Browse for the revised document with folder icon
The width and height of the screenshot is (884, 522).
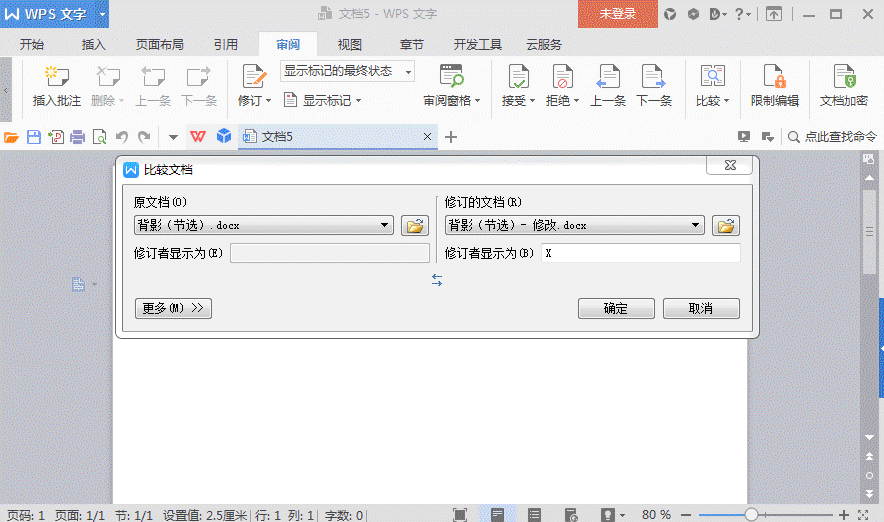[726, 226]
